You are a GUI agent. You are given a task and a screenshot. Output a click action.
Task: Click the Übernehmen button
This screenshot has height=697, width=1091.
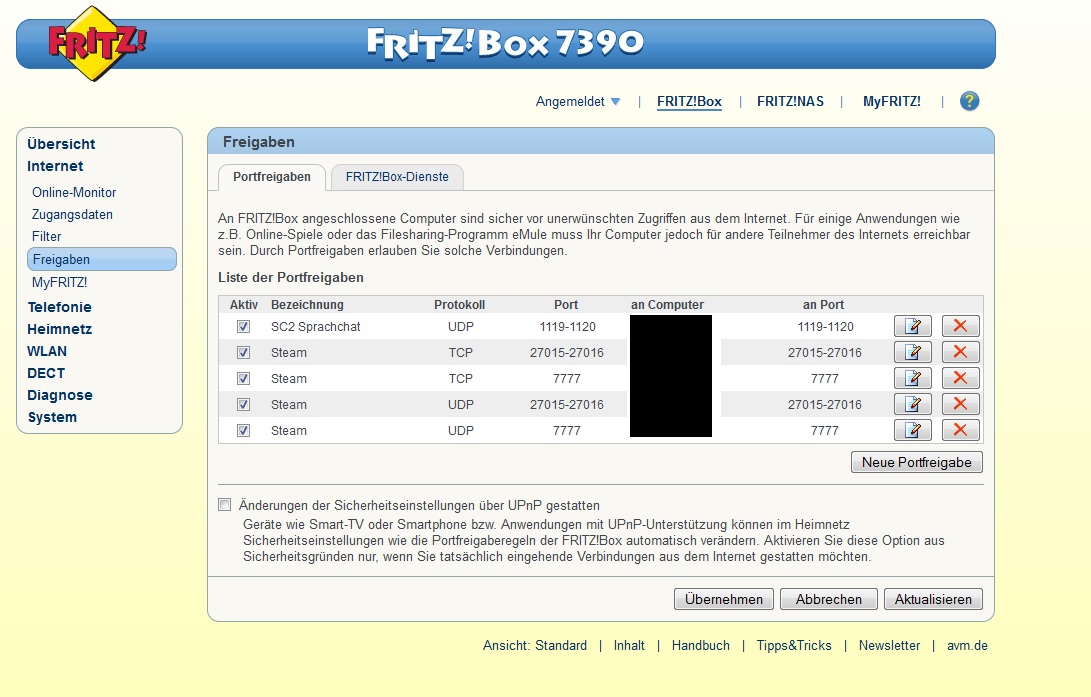(x=724, y=599)
